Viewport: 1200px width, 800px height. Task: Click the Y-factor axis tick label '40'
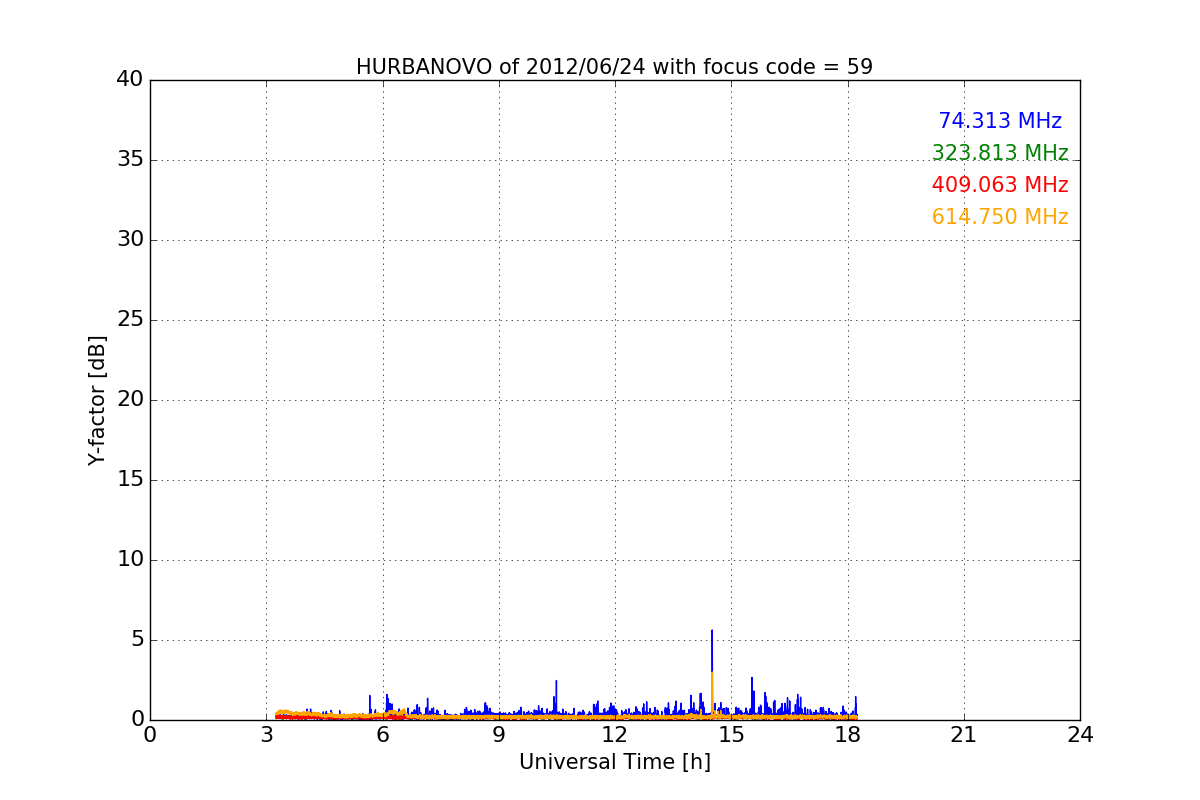point(130,80)
